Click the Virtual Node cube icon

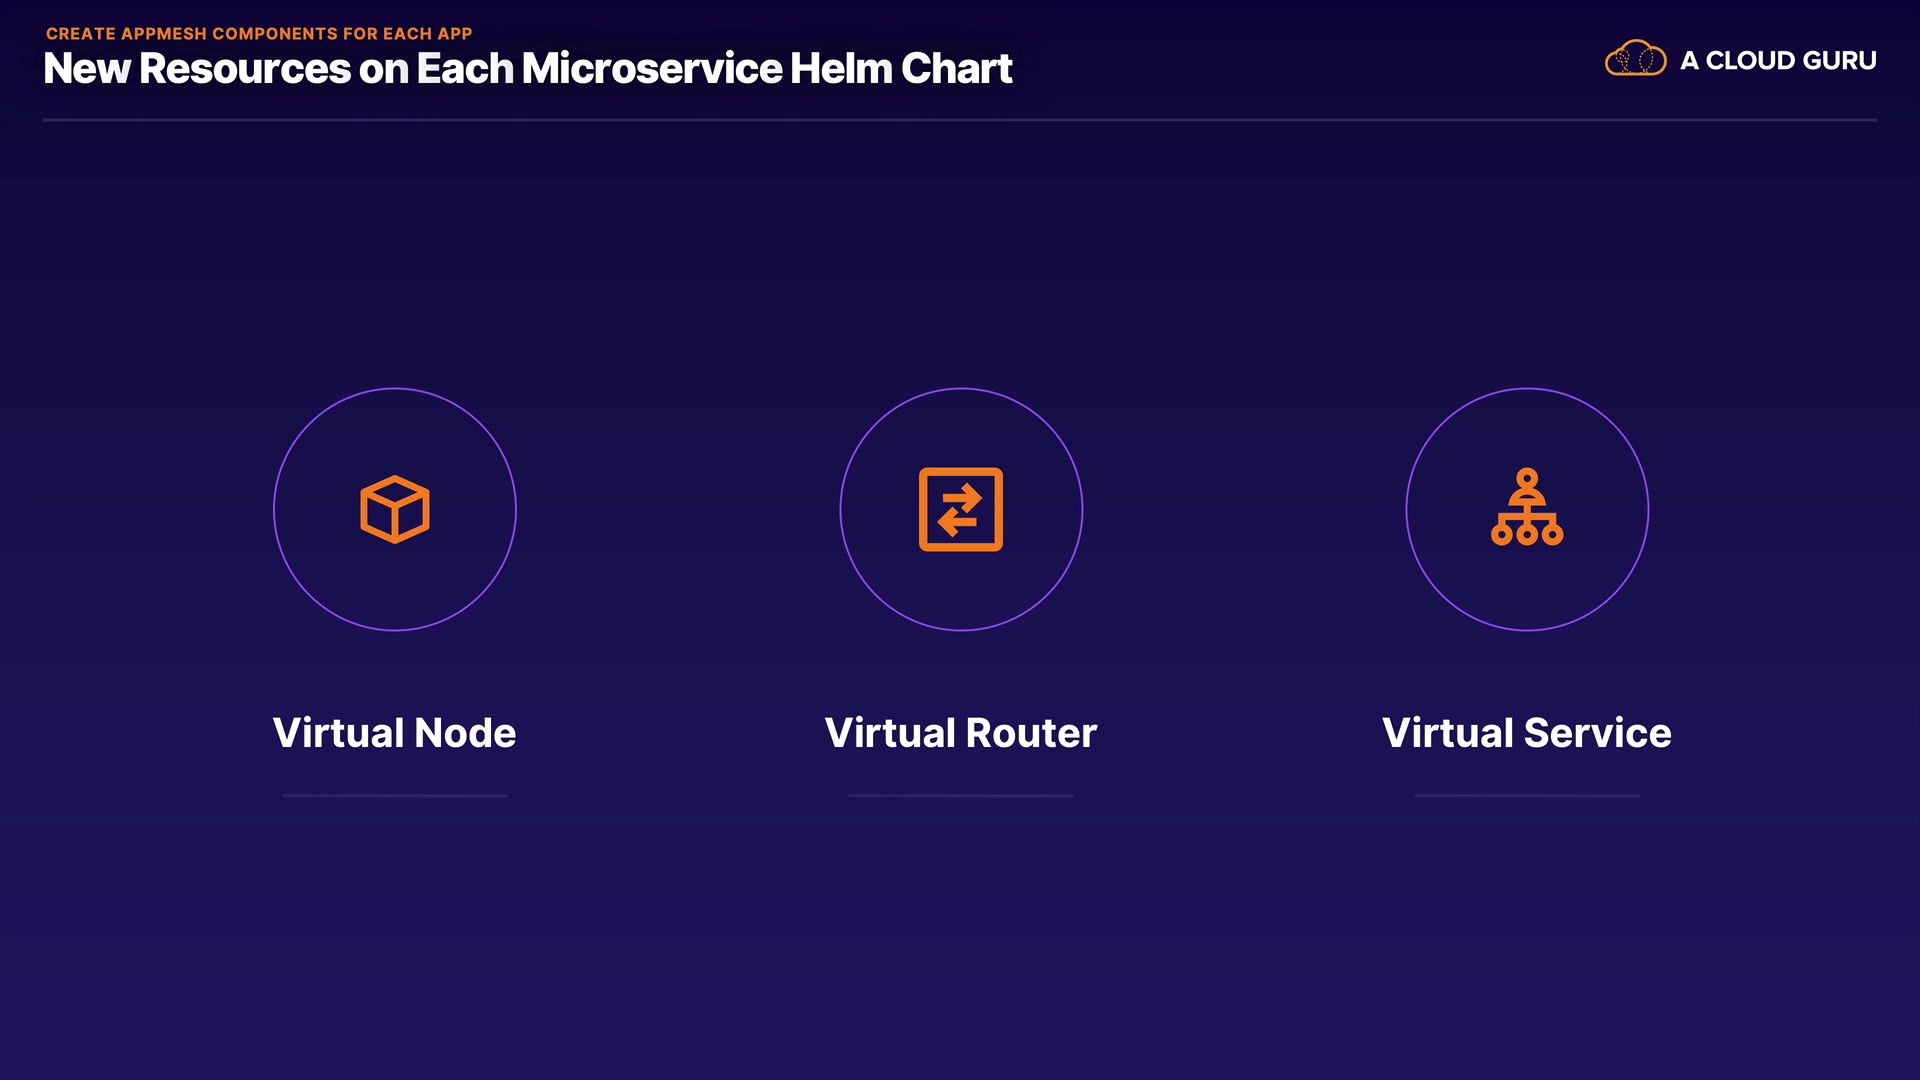[x=395, y=509]
